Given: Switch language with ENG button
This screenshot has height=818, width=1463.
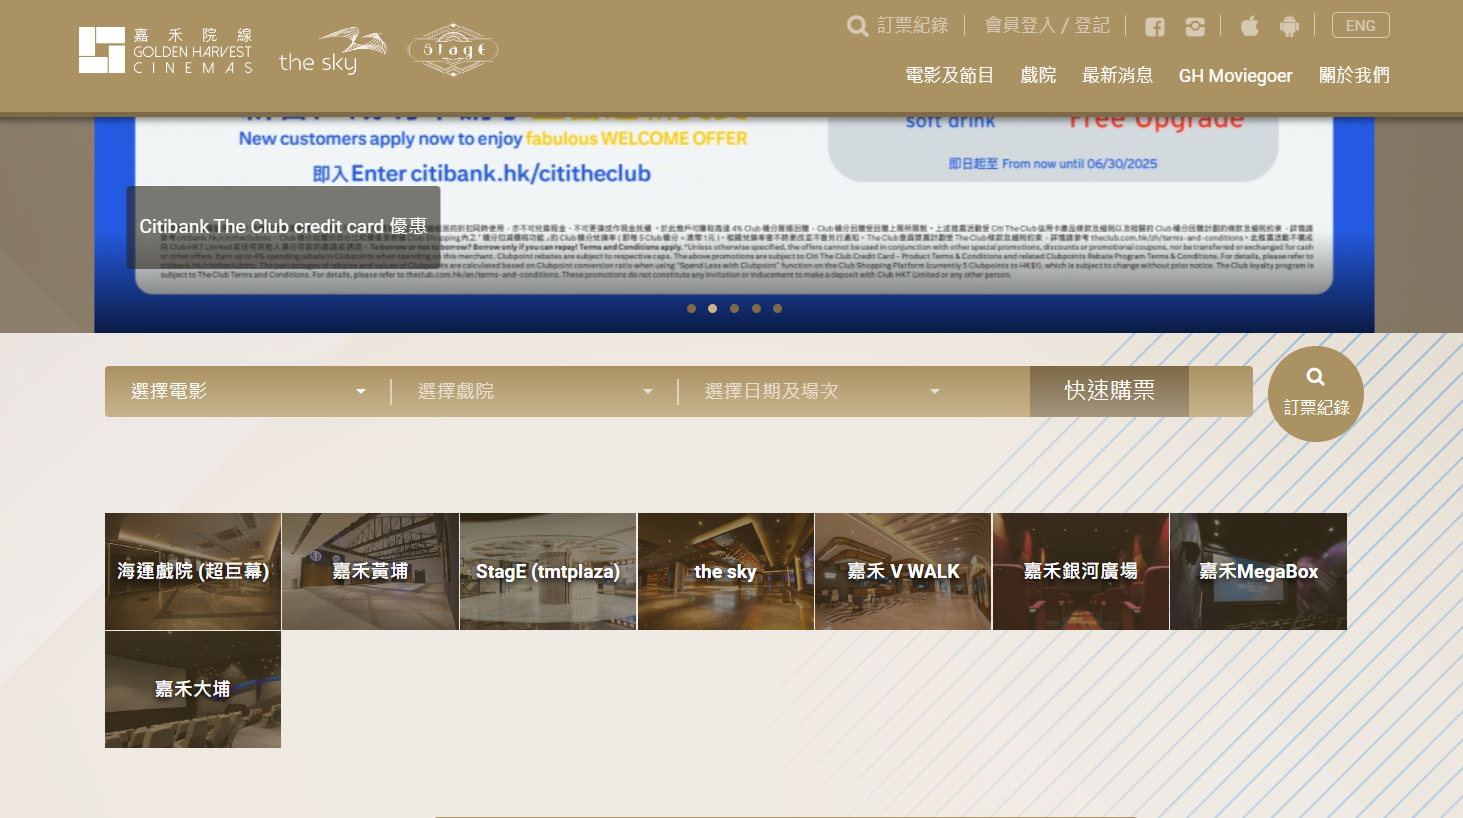Looking at the screenshot, I should point(1360,26).
